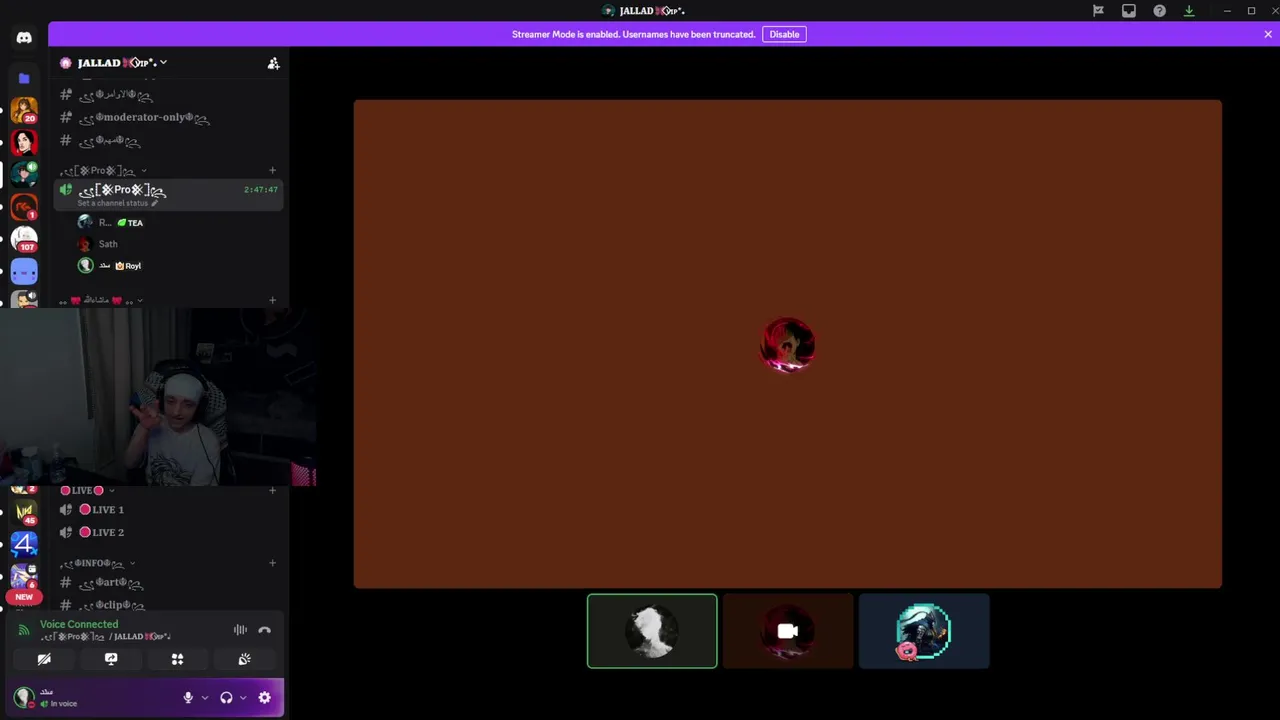Image resolution: width=1280 pixels, height=720 pixels.
Task: Open text channel above moderator-only
Action: pos(168,95)
